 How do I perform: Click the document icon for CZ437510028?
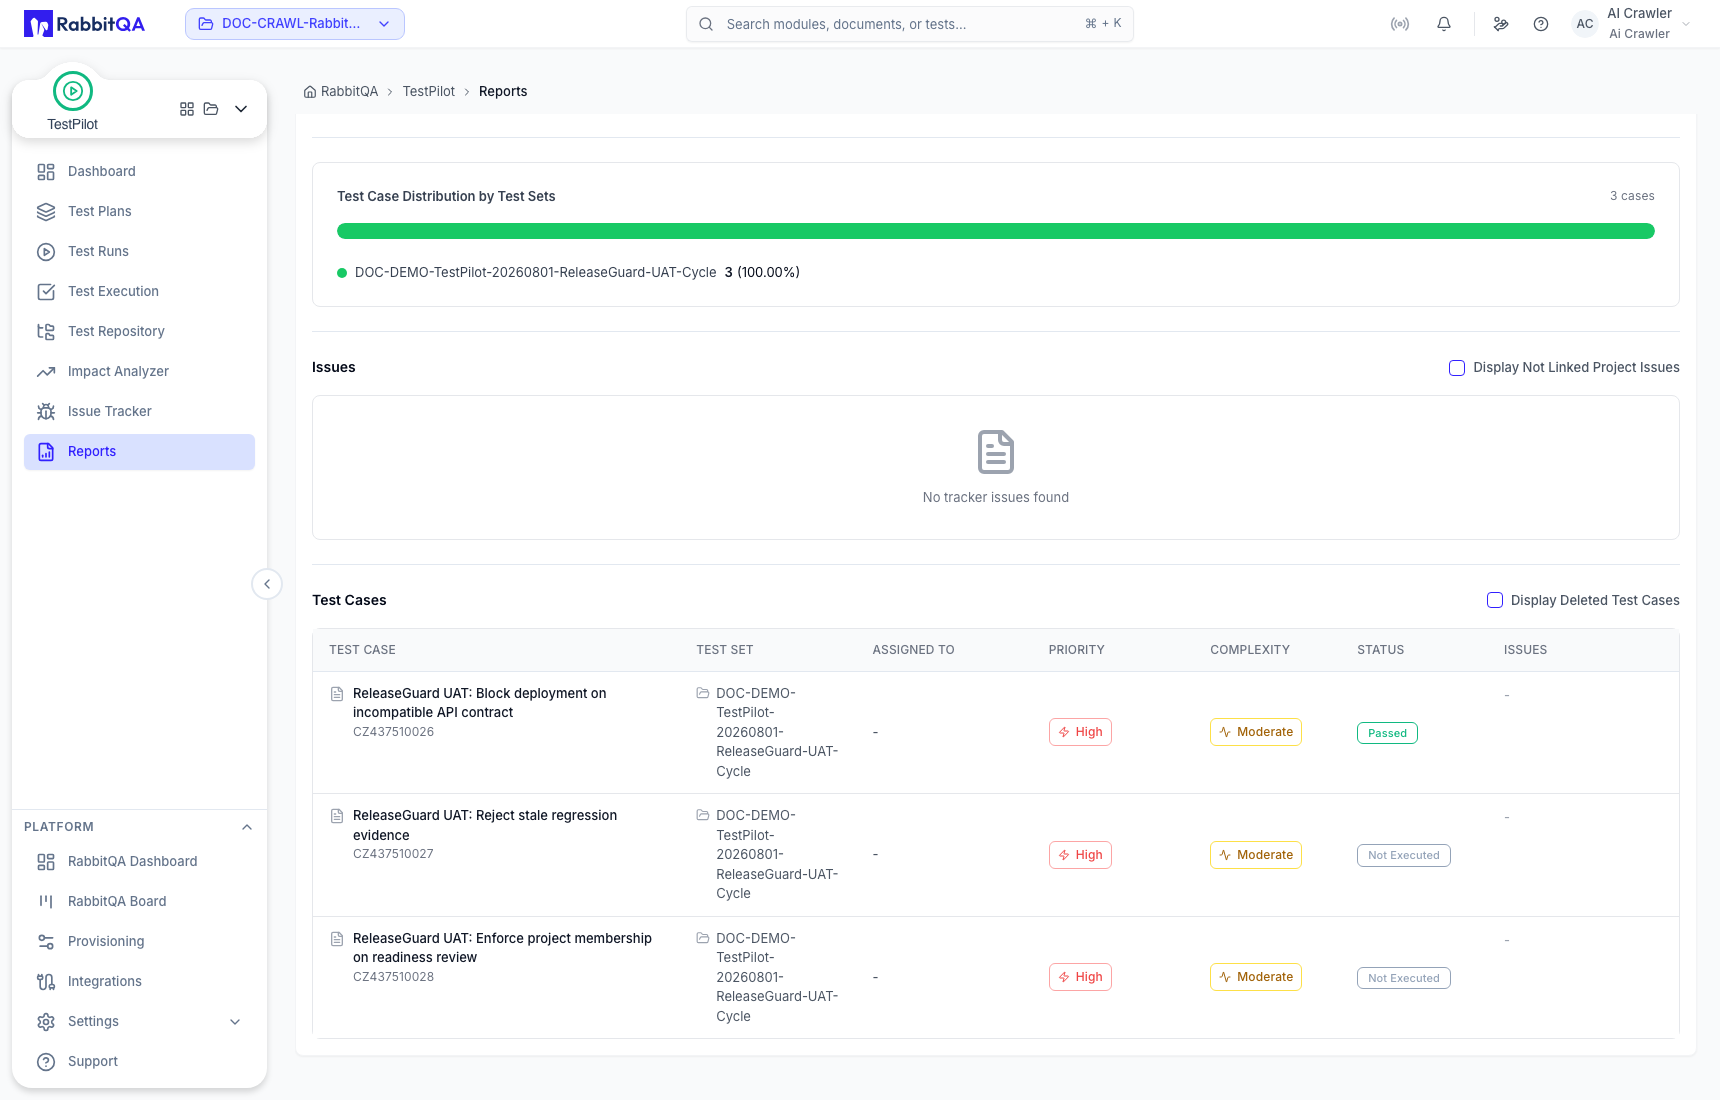337,939
